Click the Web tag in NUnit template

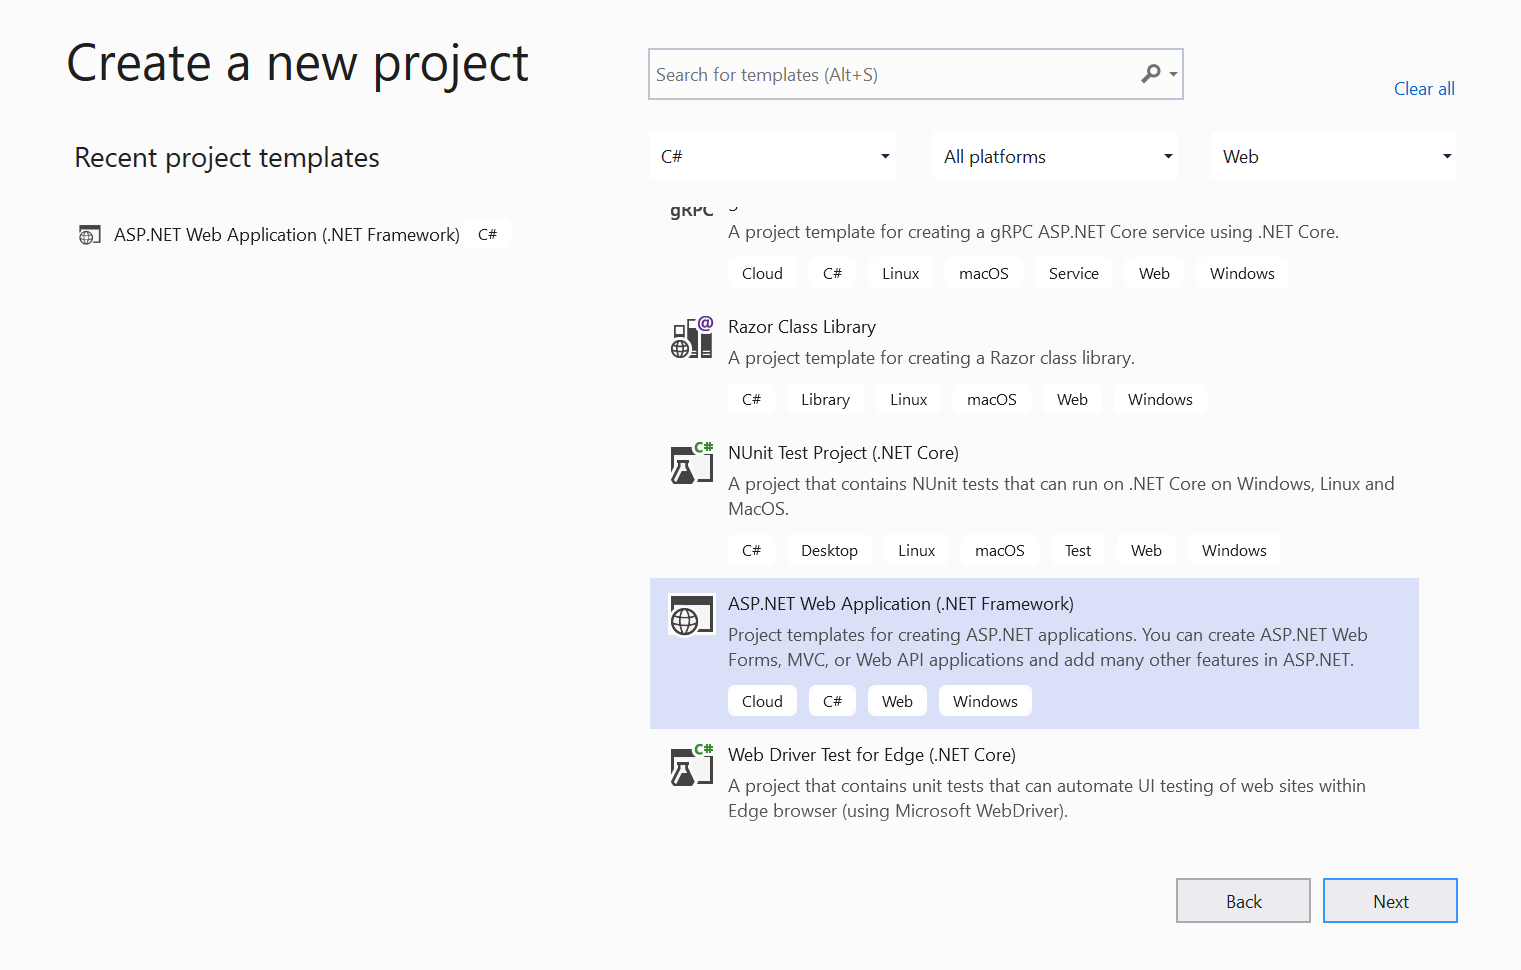(1146, 551)
